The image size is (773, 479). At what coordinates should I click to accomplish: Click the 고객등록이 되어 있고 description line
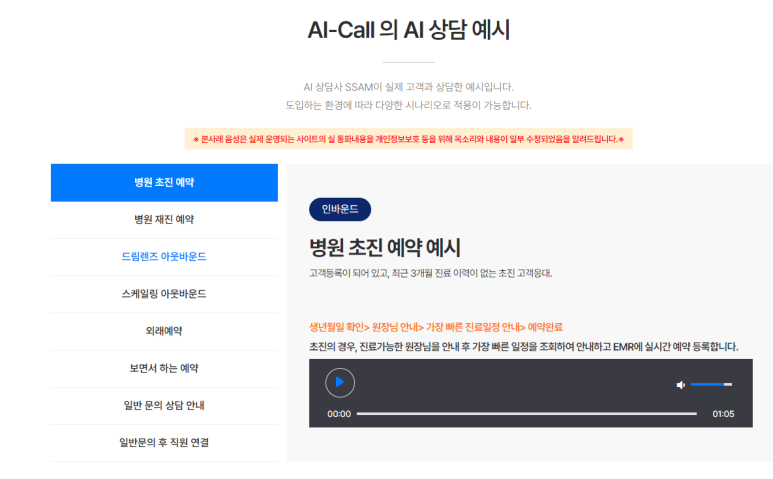pyautogui.click(x=430, y=274)
